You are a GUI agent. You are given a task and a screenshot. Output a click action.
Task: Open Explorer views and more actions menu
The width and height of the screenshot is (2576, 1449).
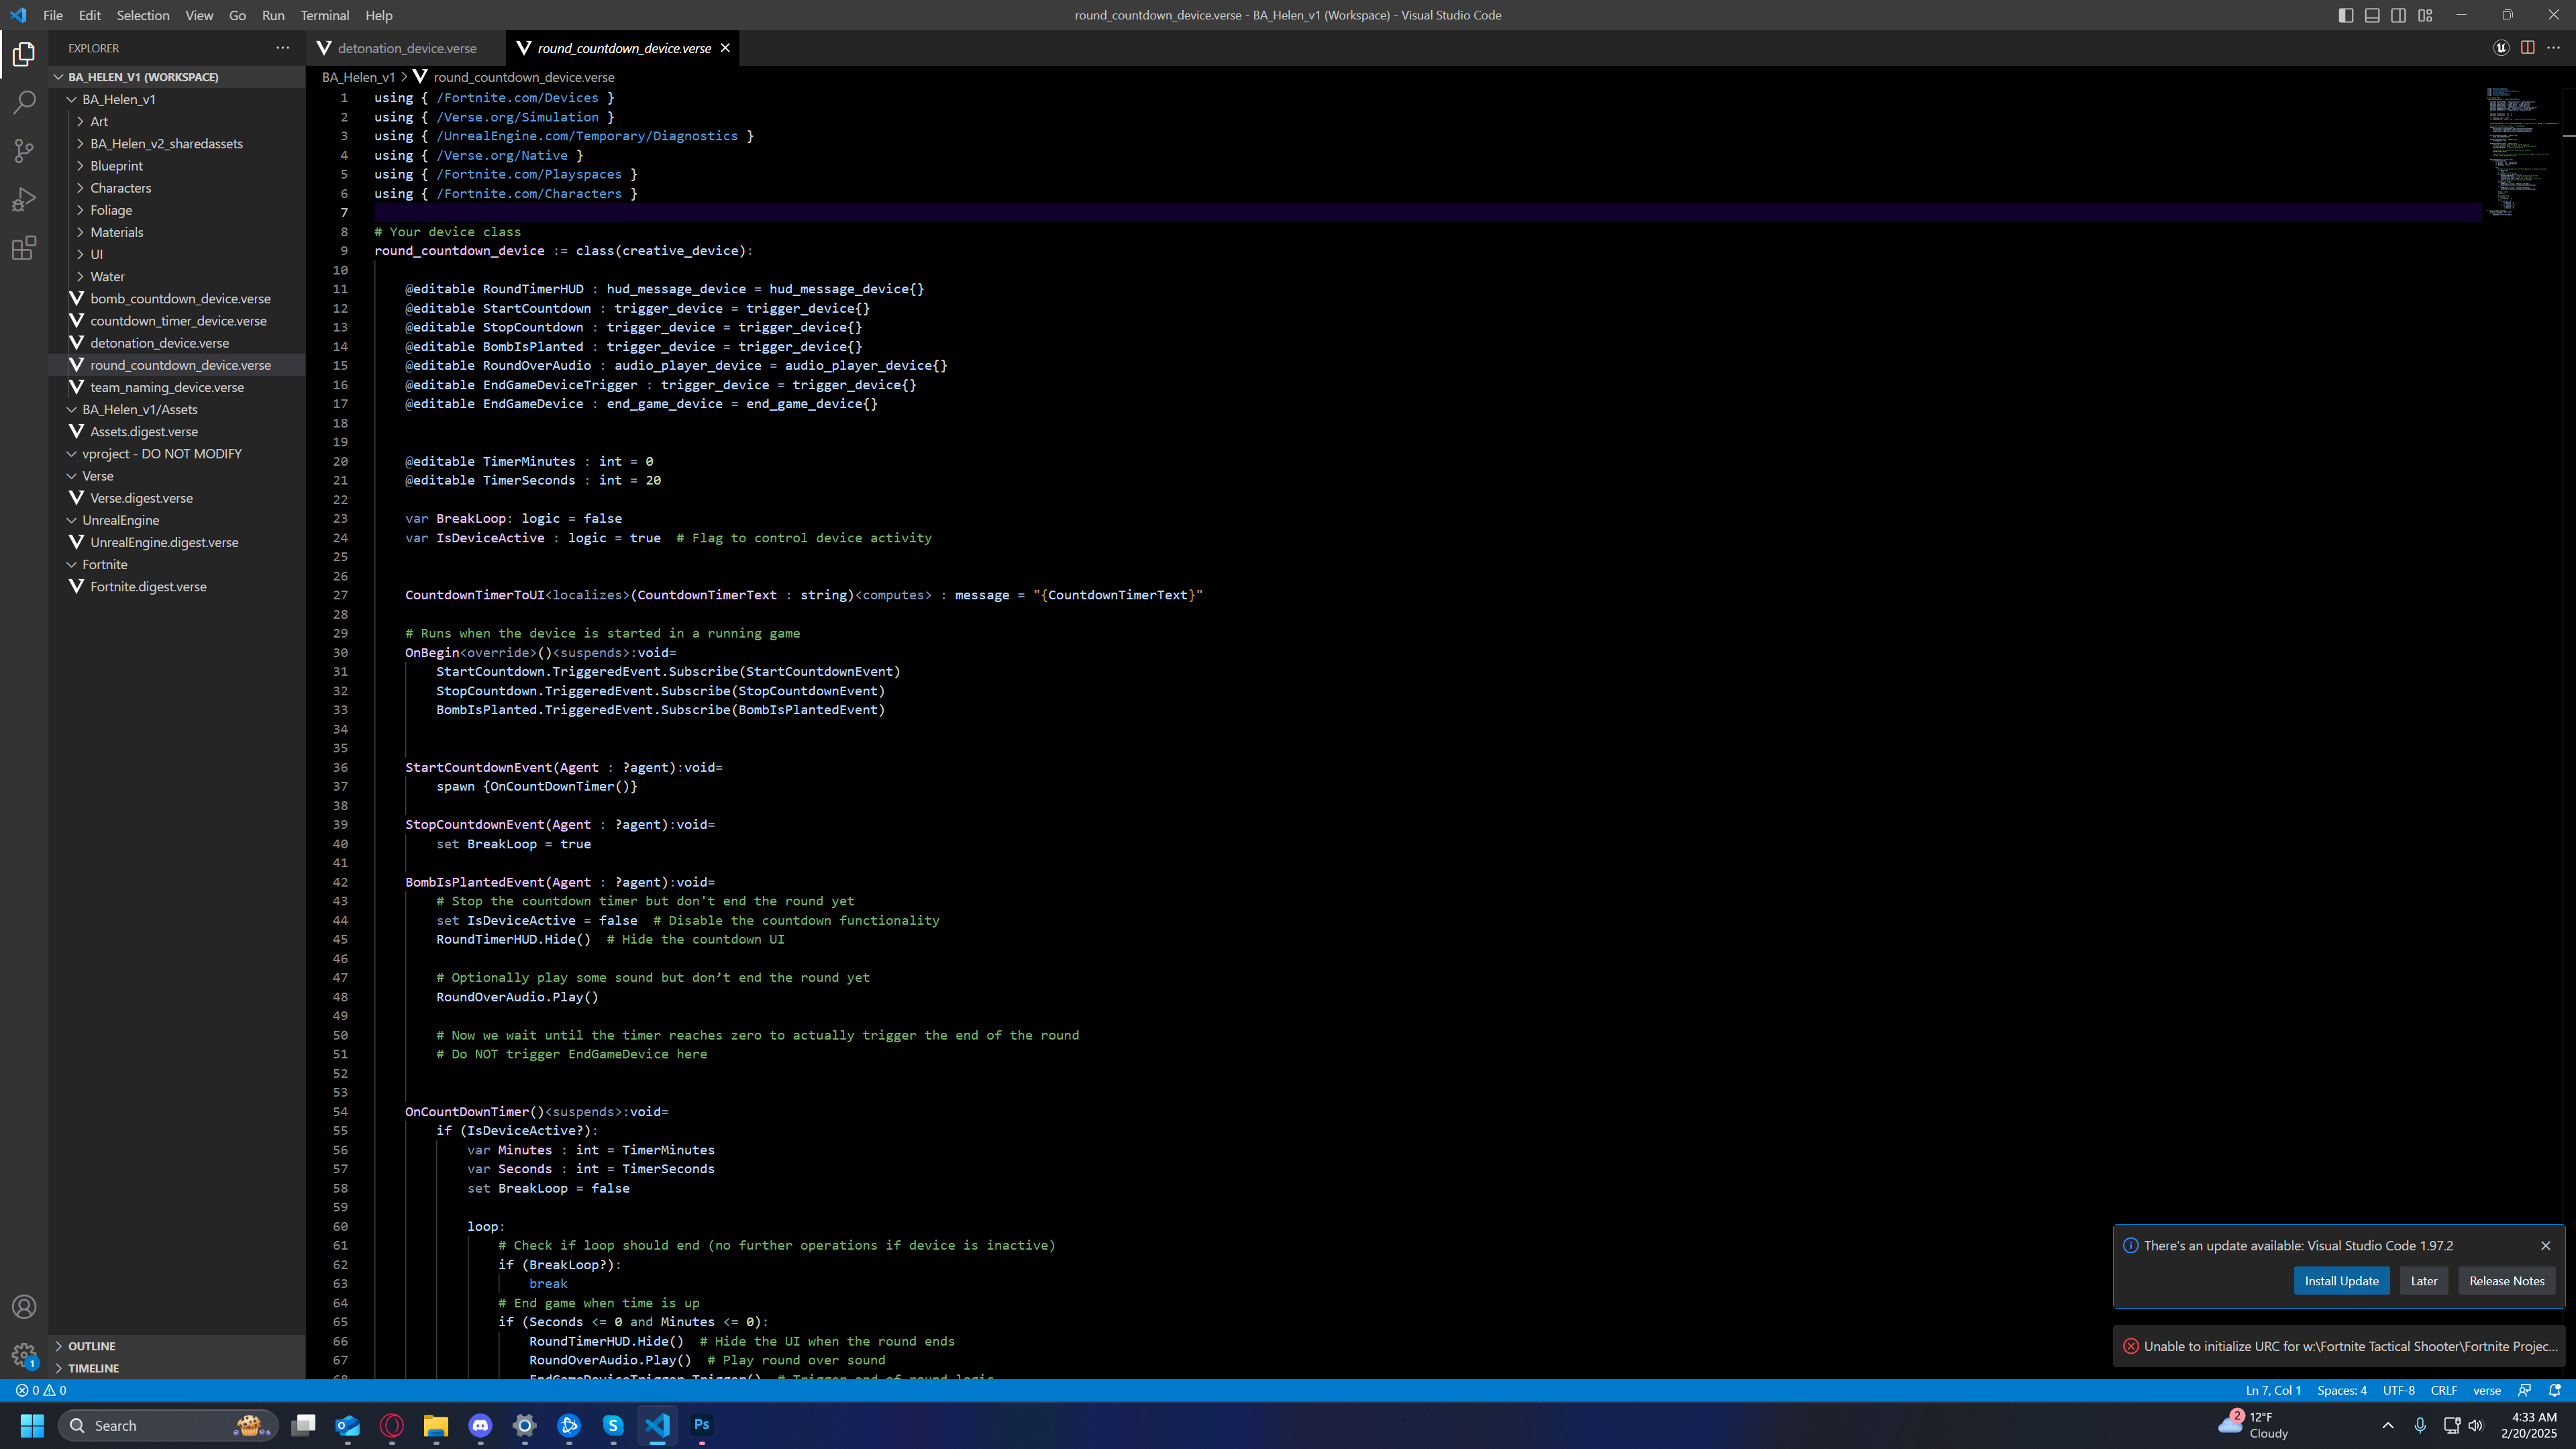tap(283, 48)
